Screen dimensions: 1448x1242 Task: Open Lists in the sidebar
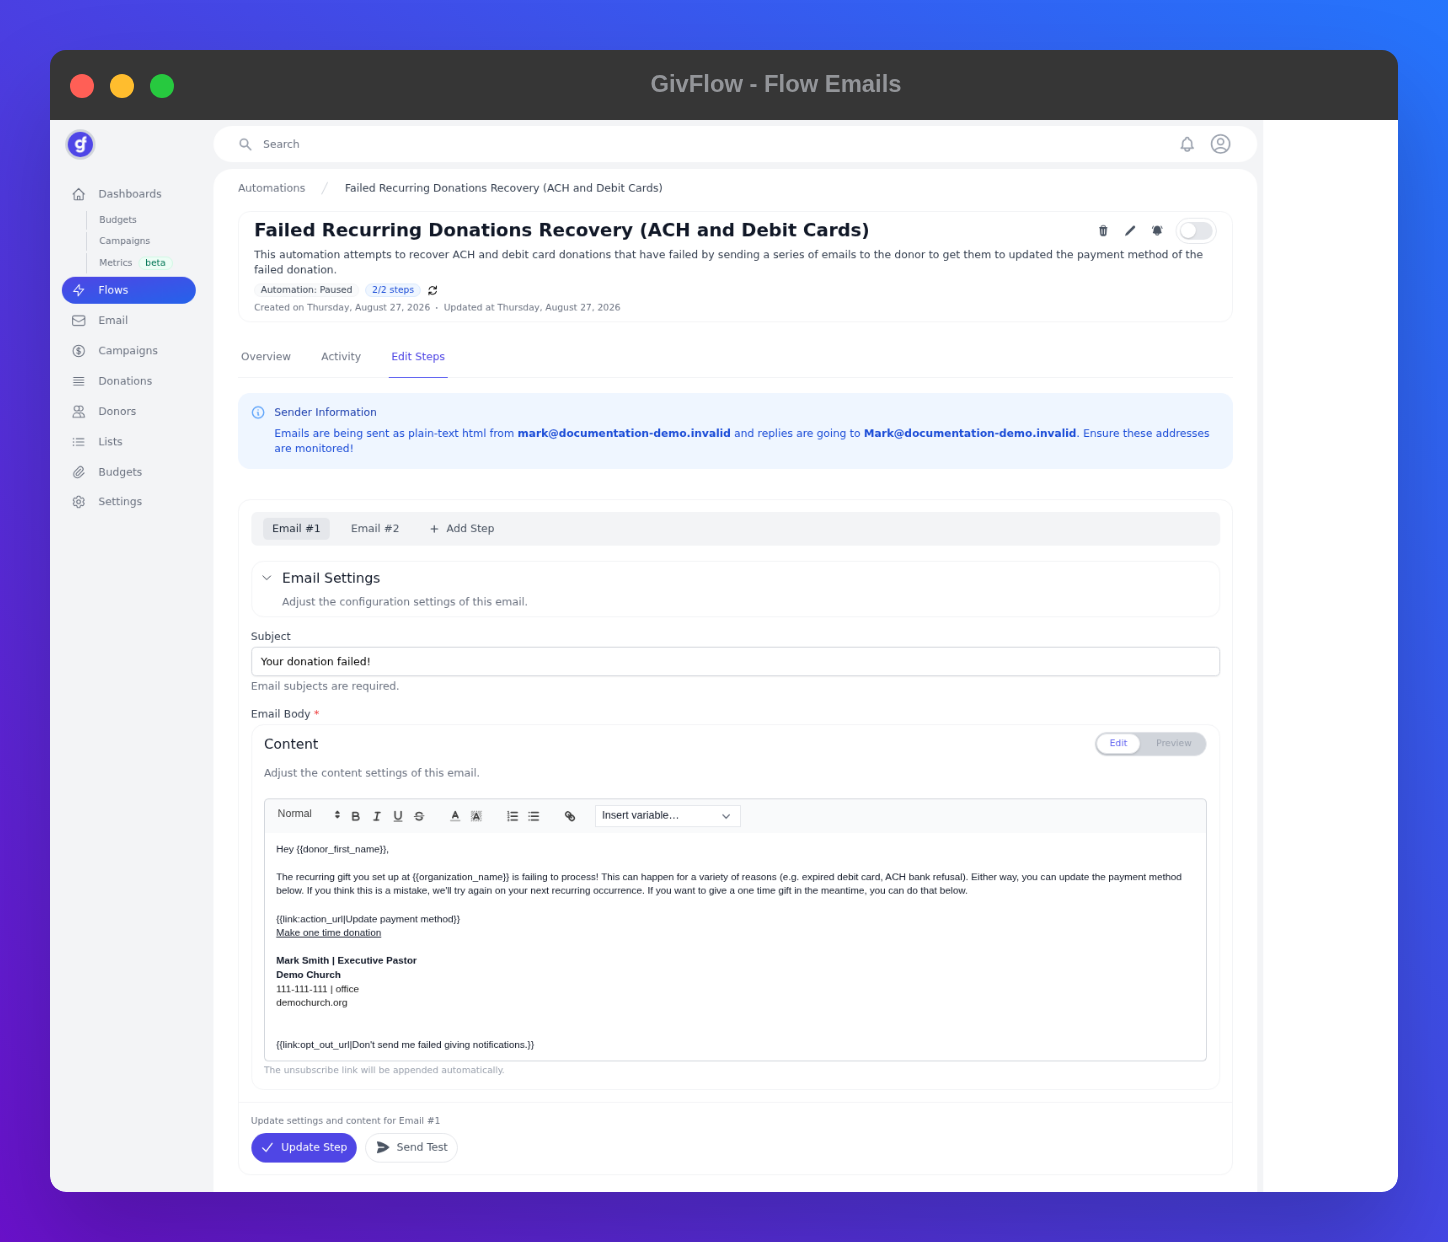pos(129,441)
